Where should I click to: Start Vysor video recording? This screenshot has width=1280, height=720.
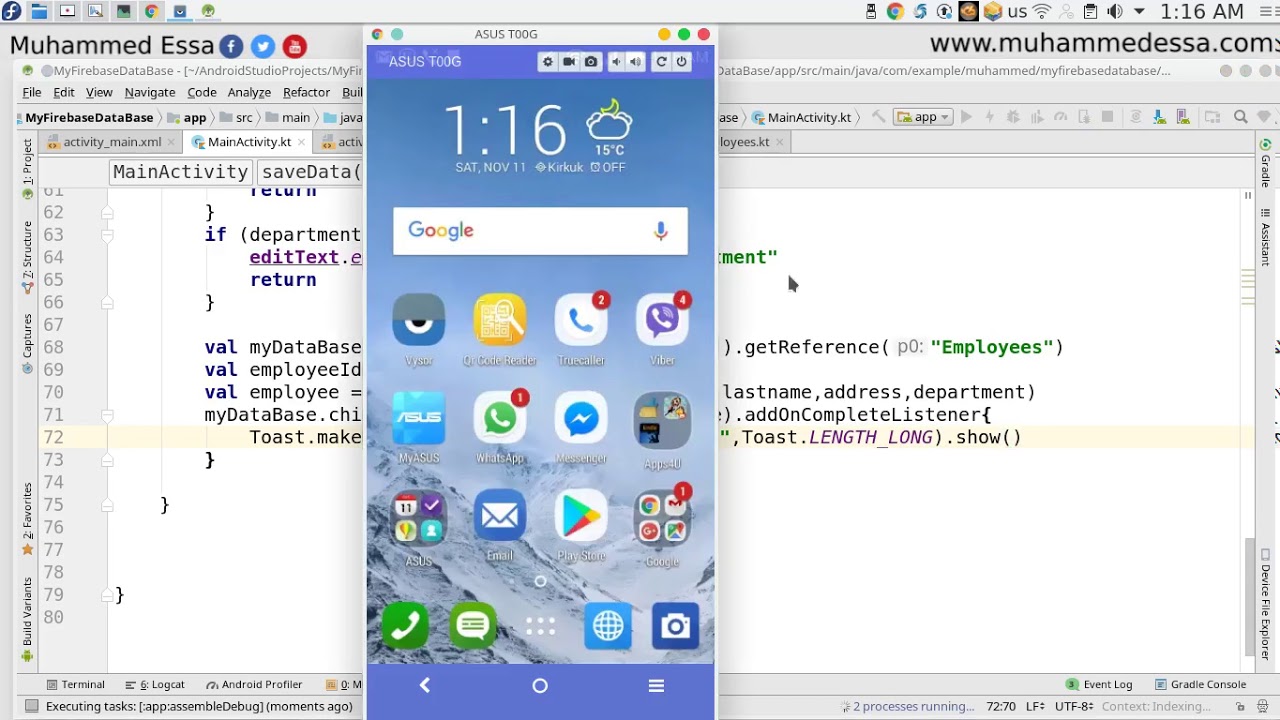click(x=569, y=62)
